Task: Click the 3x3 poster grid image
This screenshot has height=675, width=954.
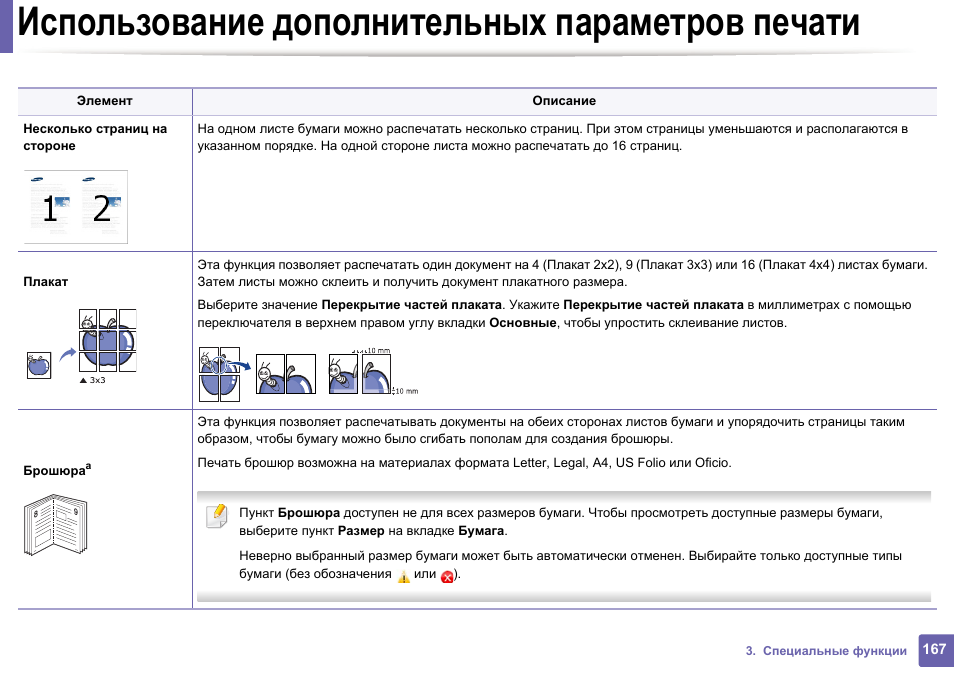Action: coord(106,341)
